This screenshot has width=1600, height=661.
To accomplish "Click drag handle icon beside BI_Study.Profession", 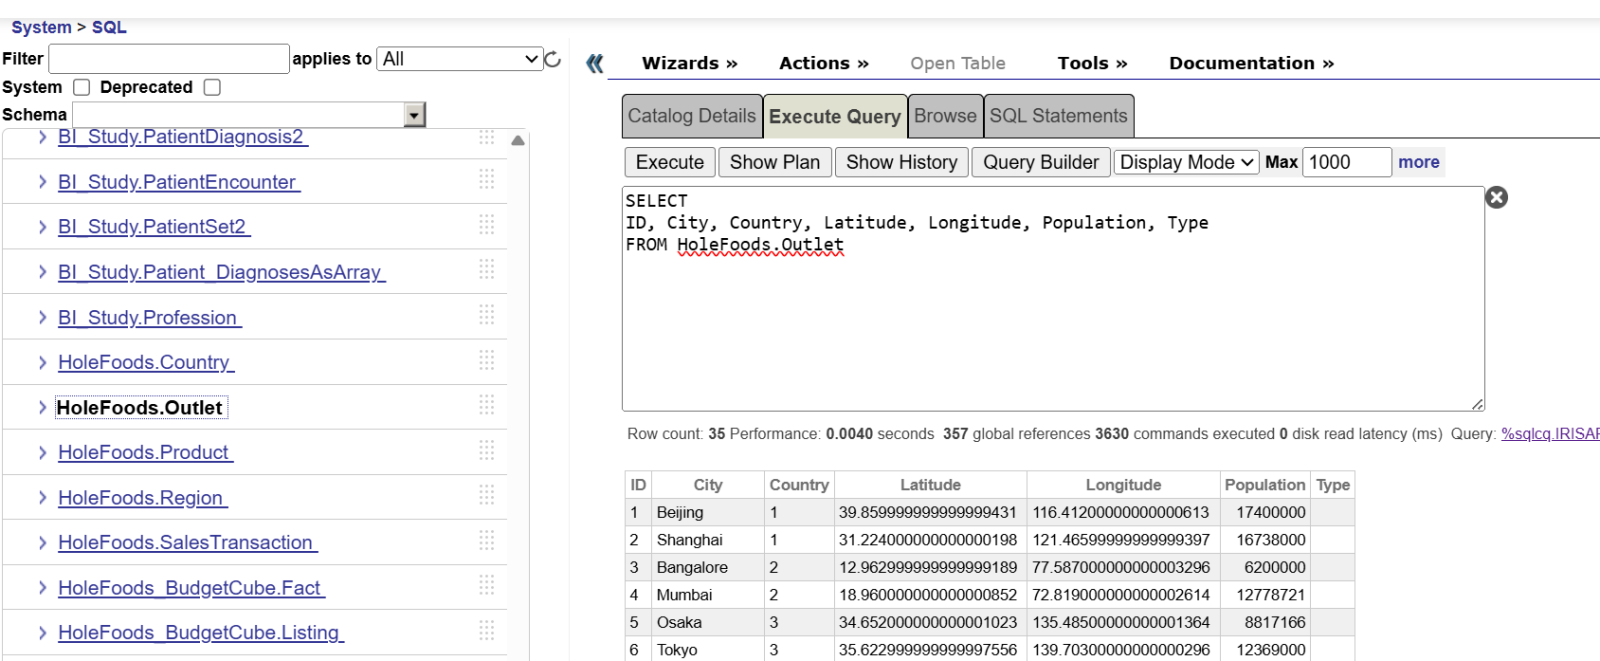I will click(x=487, y=315).
